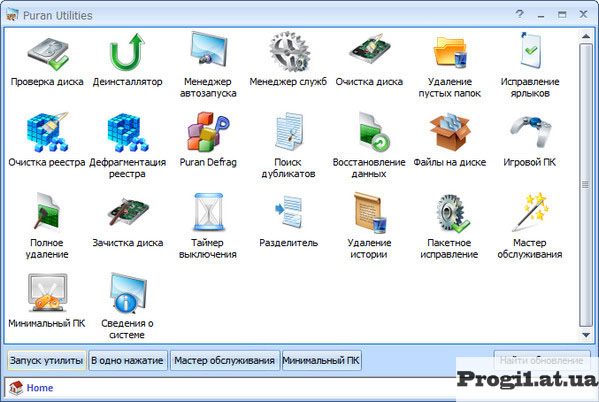Open the Файлы на диске box icon

(x=450, y=133)
